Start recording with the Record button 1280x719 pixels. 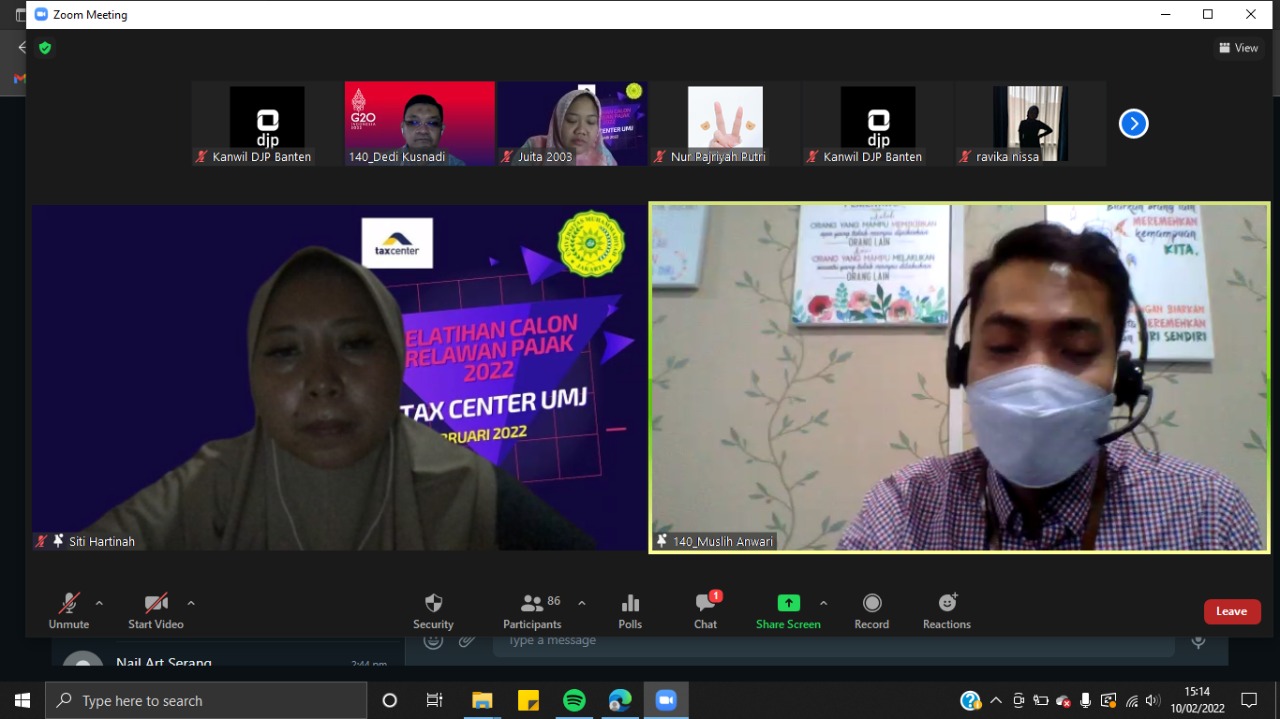click(x=871, y=610)
